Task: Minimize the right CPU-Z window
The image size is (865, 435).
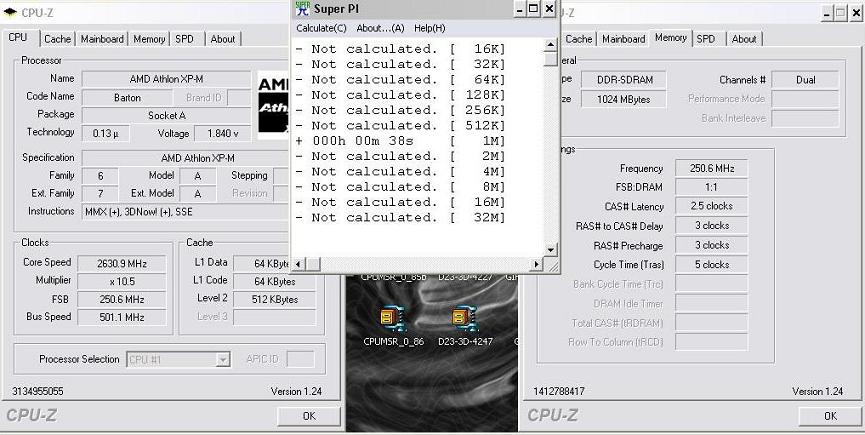Action: pos(827,13)
